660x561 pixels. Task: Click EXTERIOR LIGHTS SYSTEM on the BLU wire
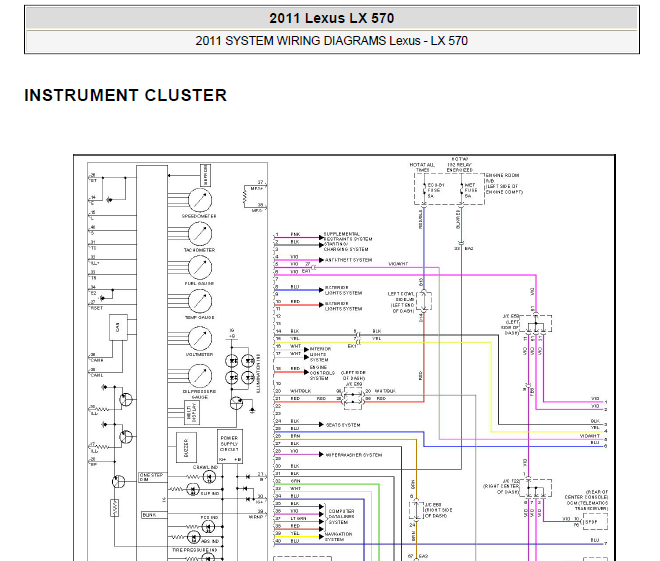343,290
